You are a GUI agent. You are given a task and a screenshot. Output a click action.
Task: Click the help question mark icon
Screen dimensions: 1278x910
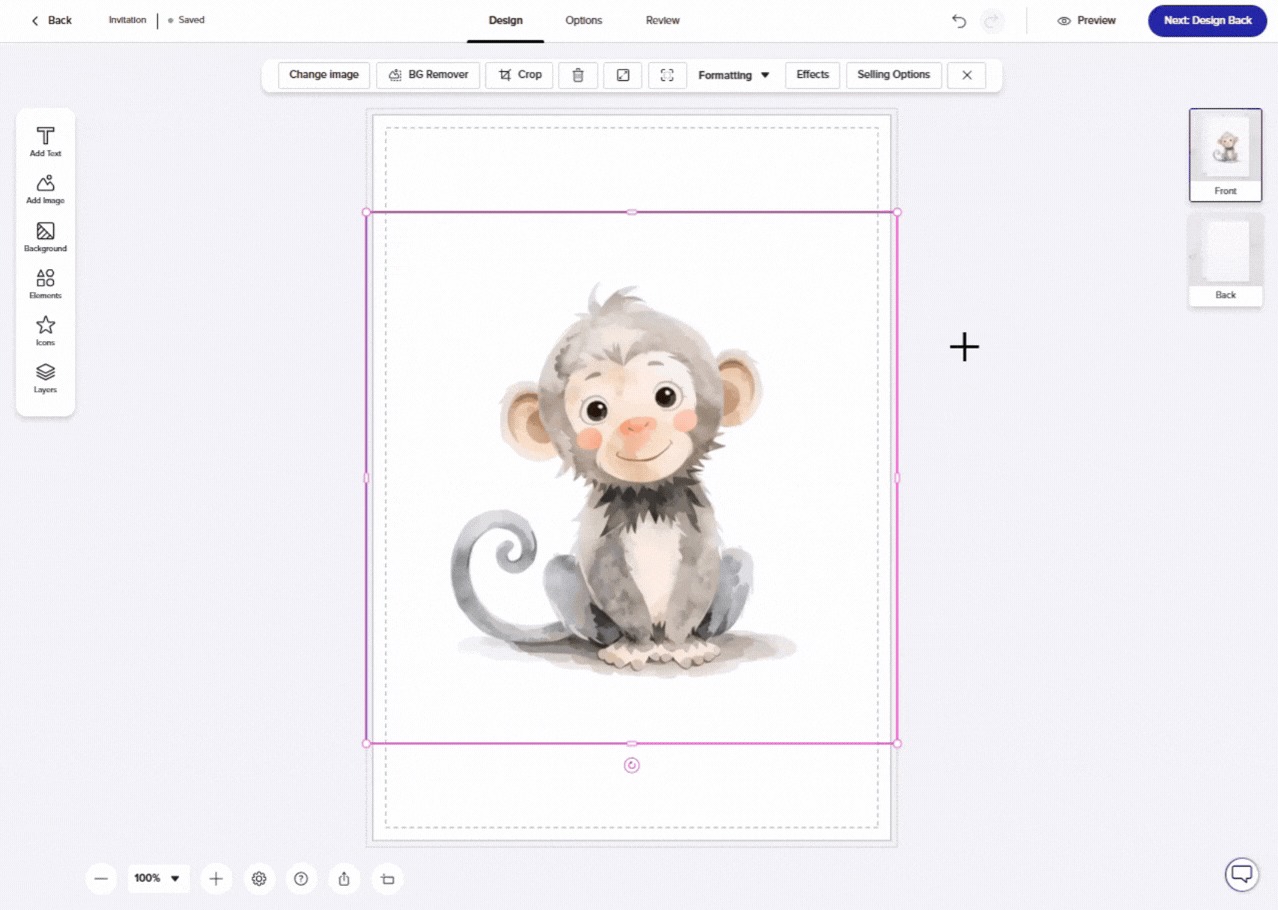coord(301,879)
